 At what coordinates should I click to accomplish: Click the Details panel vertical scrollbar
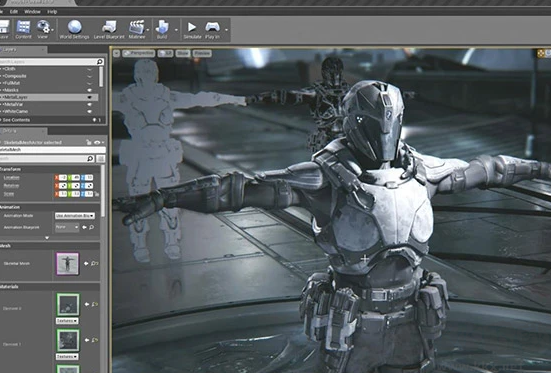pos(103,191)
